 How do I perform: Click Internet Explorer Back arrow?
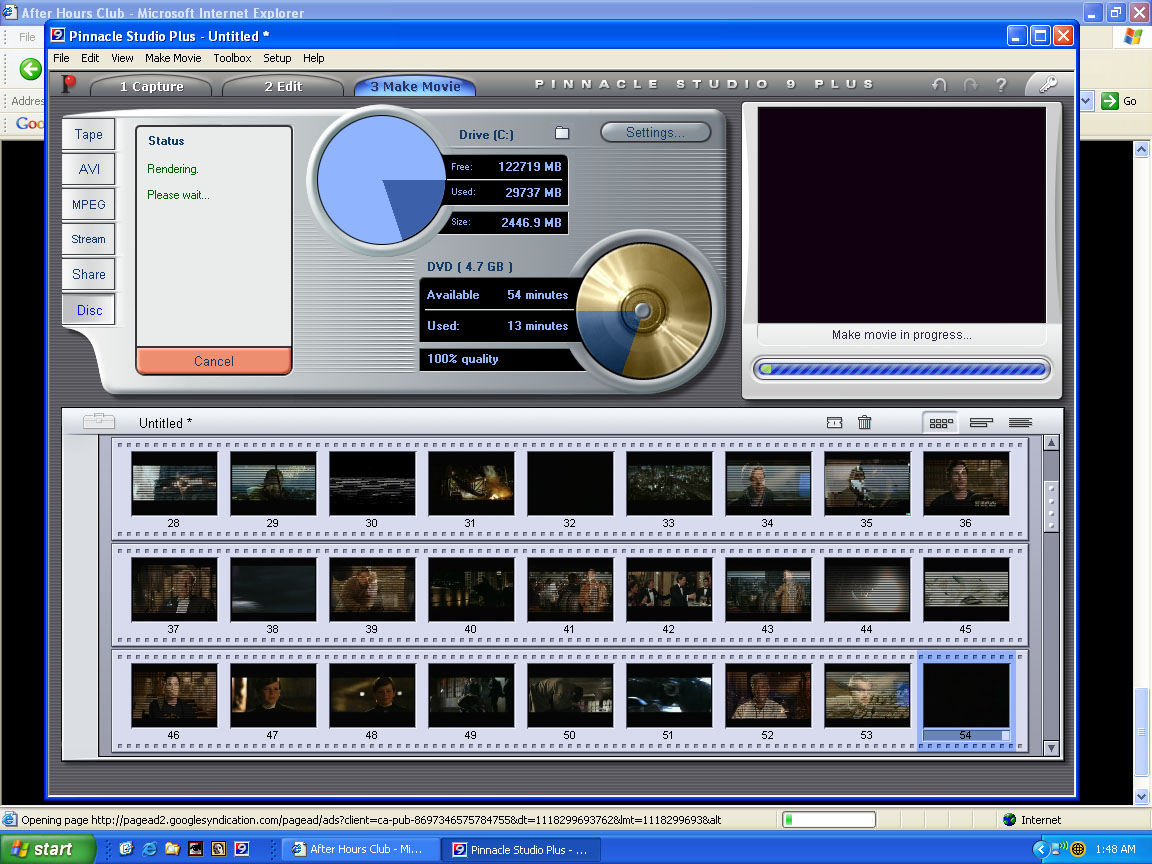point(30,69)
